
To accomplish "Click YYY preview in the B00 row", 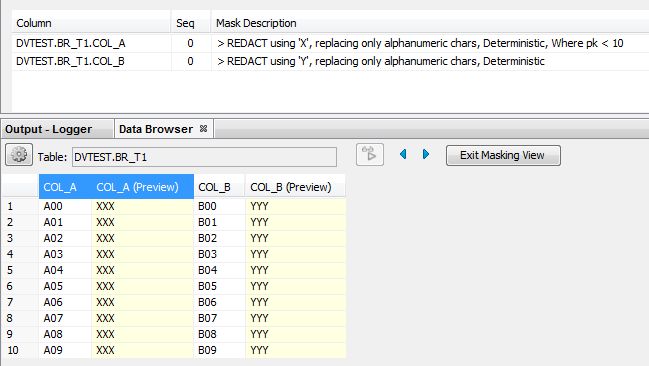I will (295, 206).
